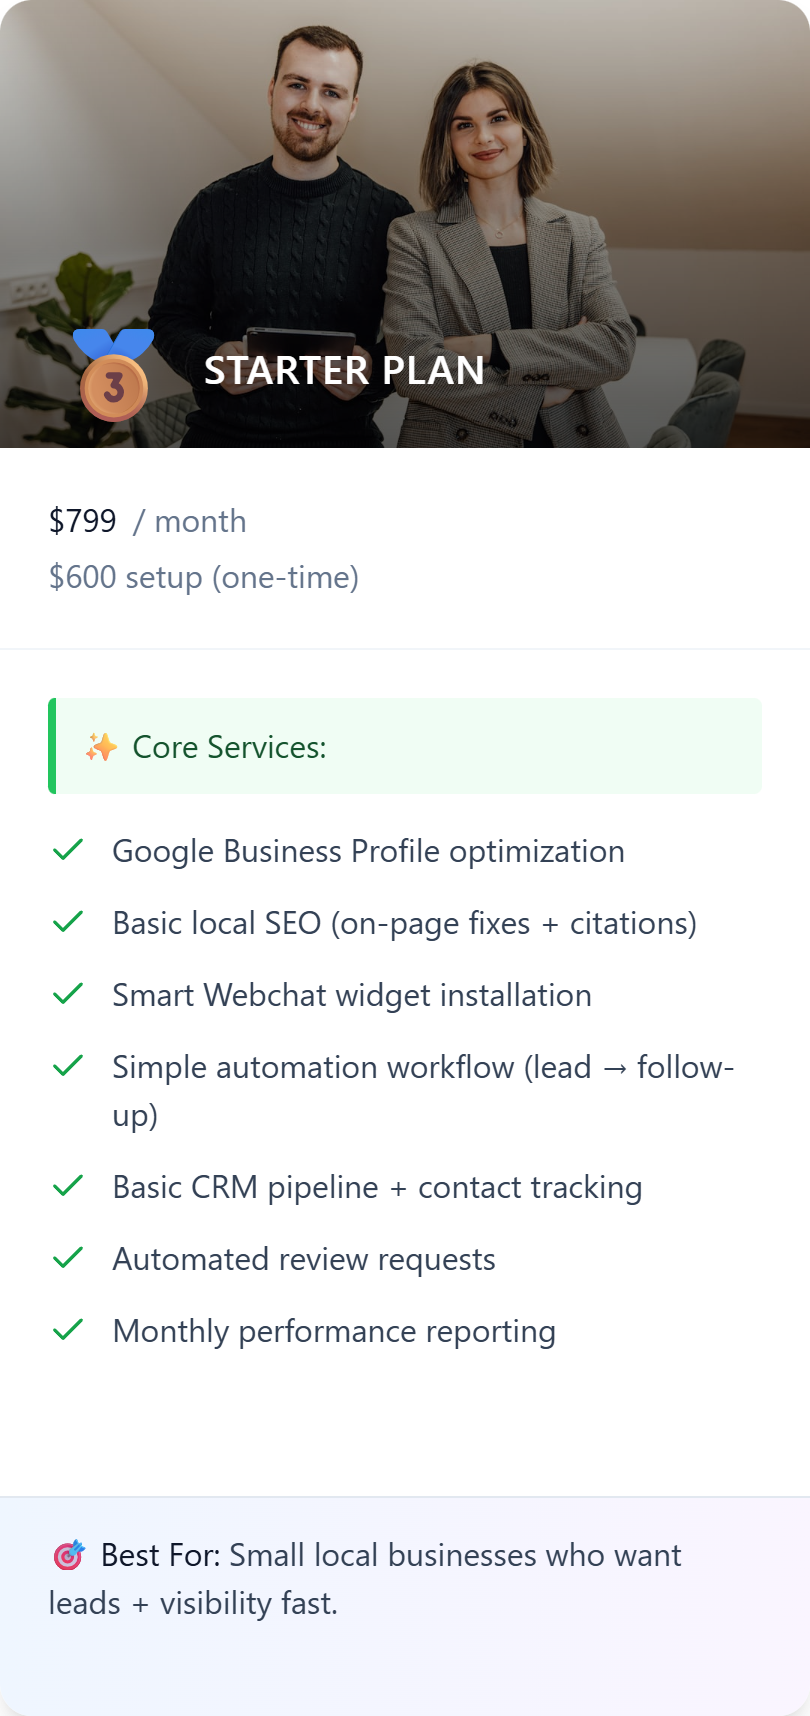The image size is (810, 1716).
Task: Click Smart Webchat widget installation text
Action: point(352,995)
